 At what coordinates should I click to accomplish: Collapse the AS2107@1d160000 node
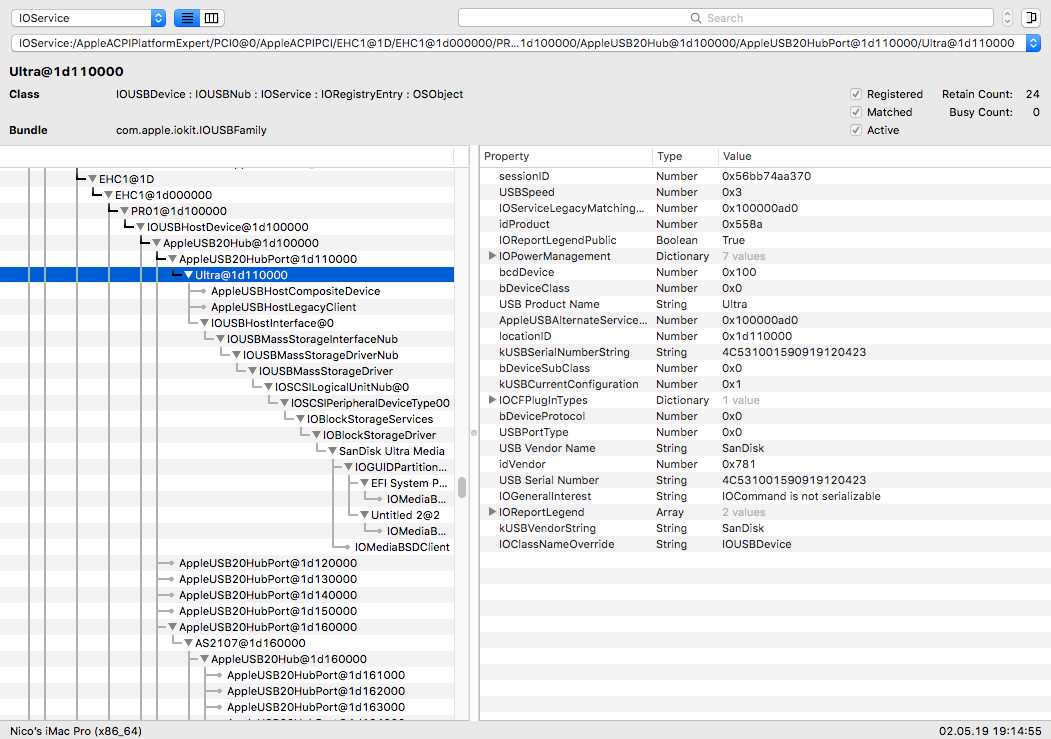tap(188, 643)
